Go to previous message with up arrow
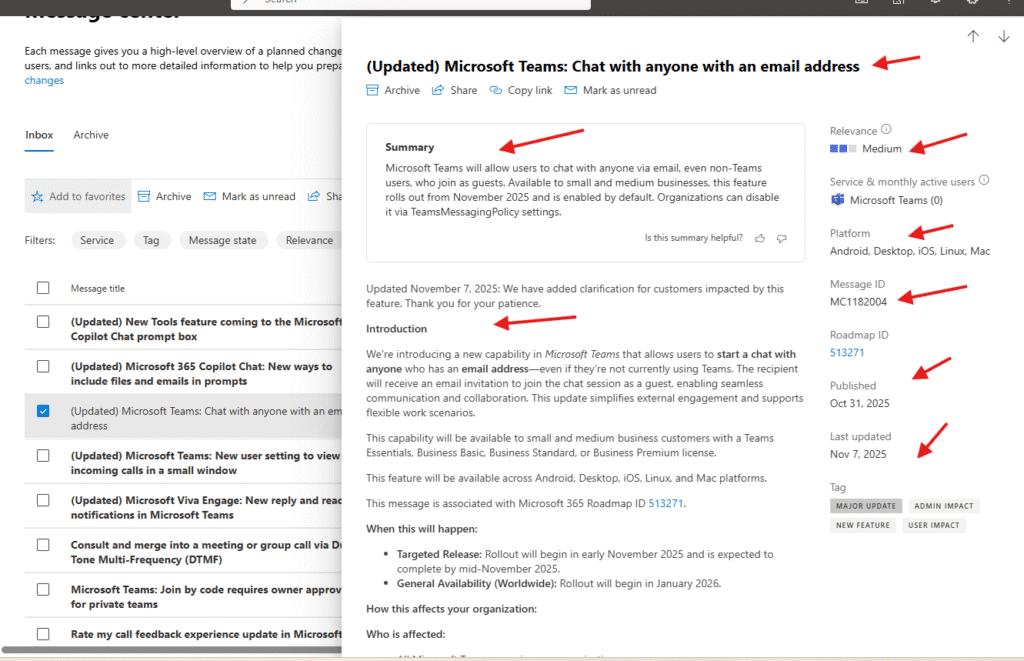Screen dimensions: 1024x661 (x=973, y=36)
